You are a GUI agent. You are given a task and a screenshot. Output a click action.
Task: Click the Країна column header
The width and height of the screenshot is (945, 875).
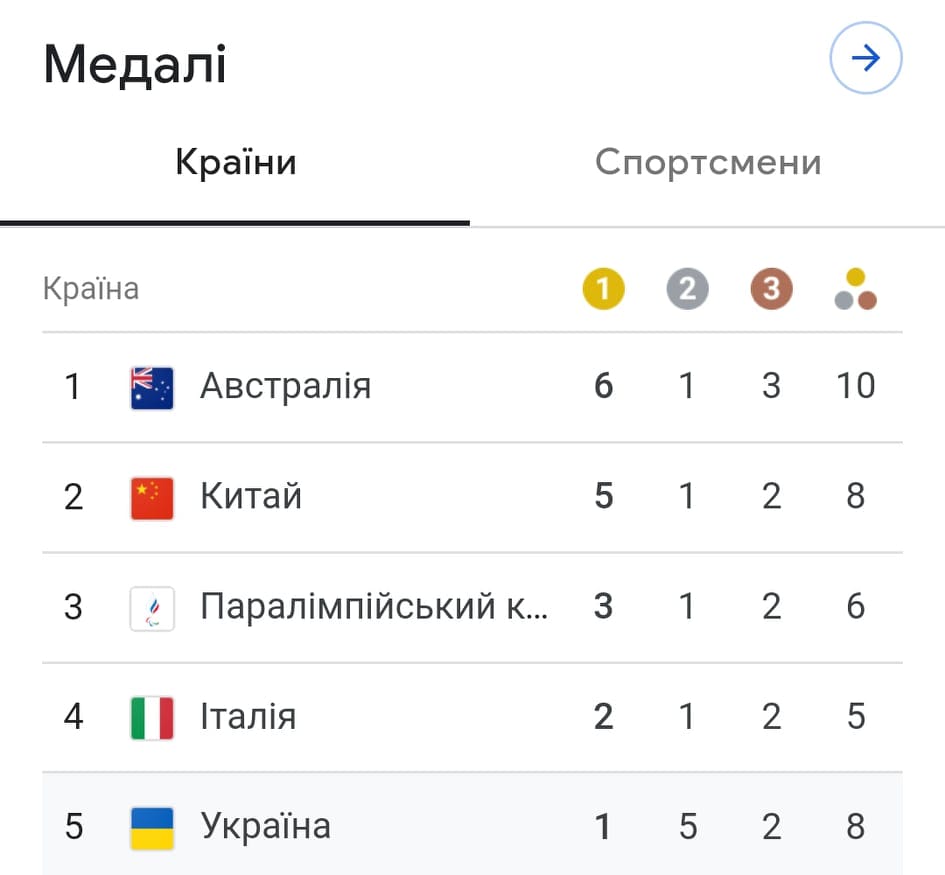(91, 289)
